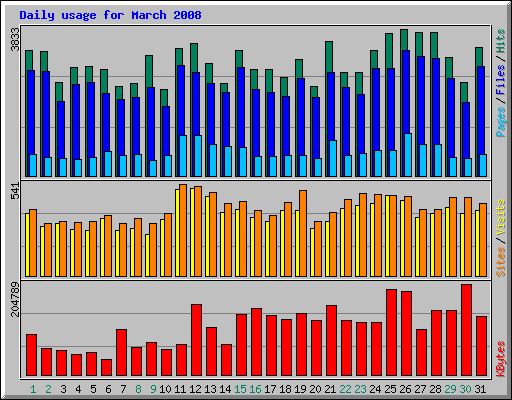Click day label '7' on the x-axis
The image size is (512, 400).
pos(123,389)
